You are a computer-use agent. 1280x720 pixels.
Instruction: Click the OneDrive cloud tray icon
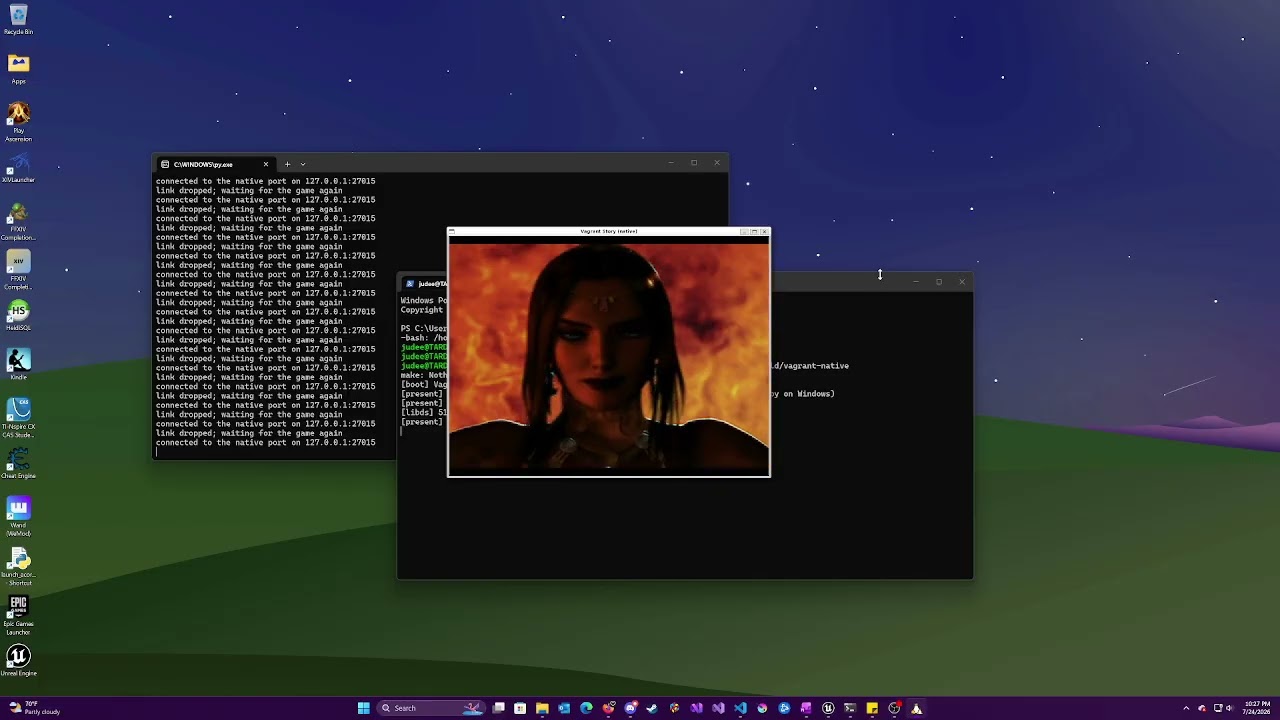tap(1202, 708)
